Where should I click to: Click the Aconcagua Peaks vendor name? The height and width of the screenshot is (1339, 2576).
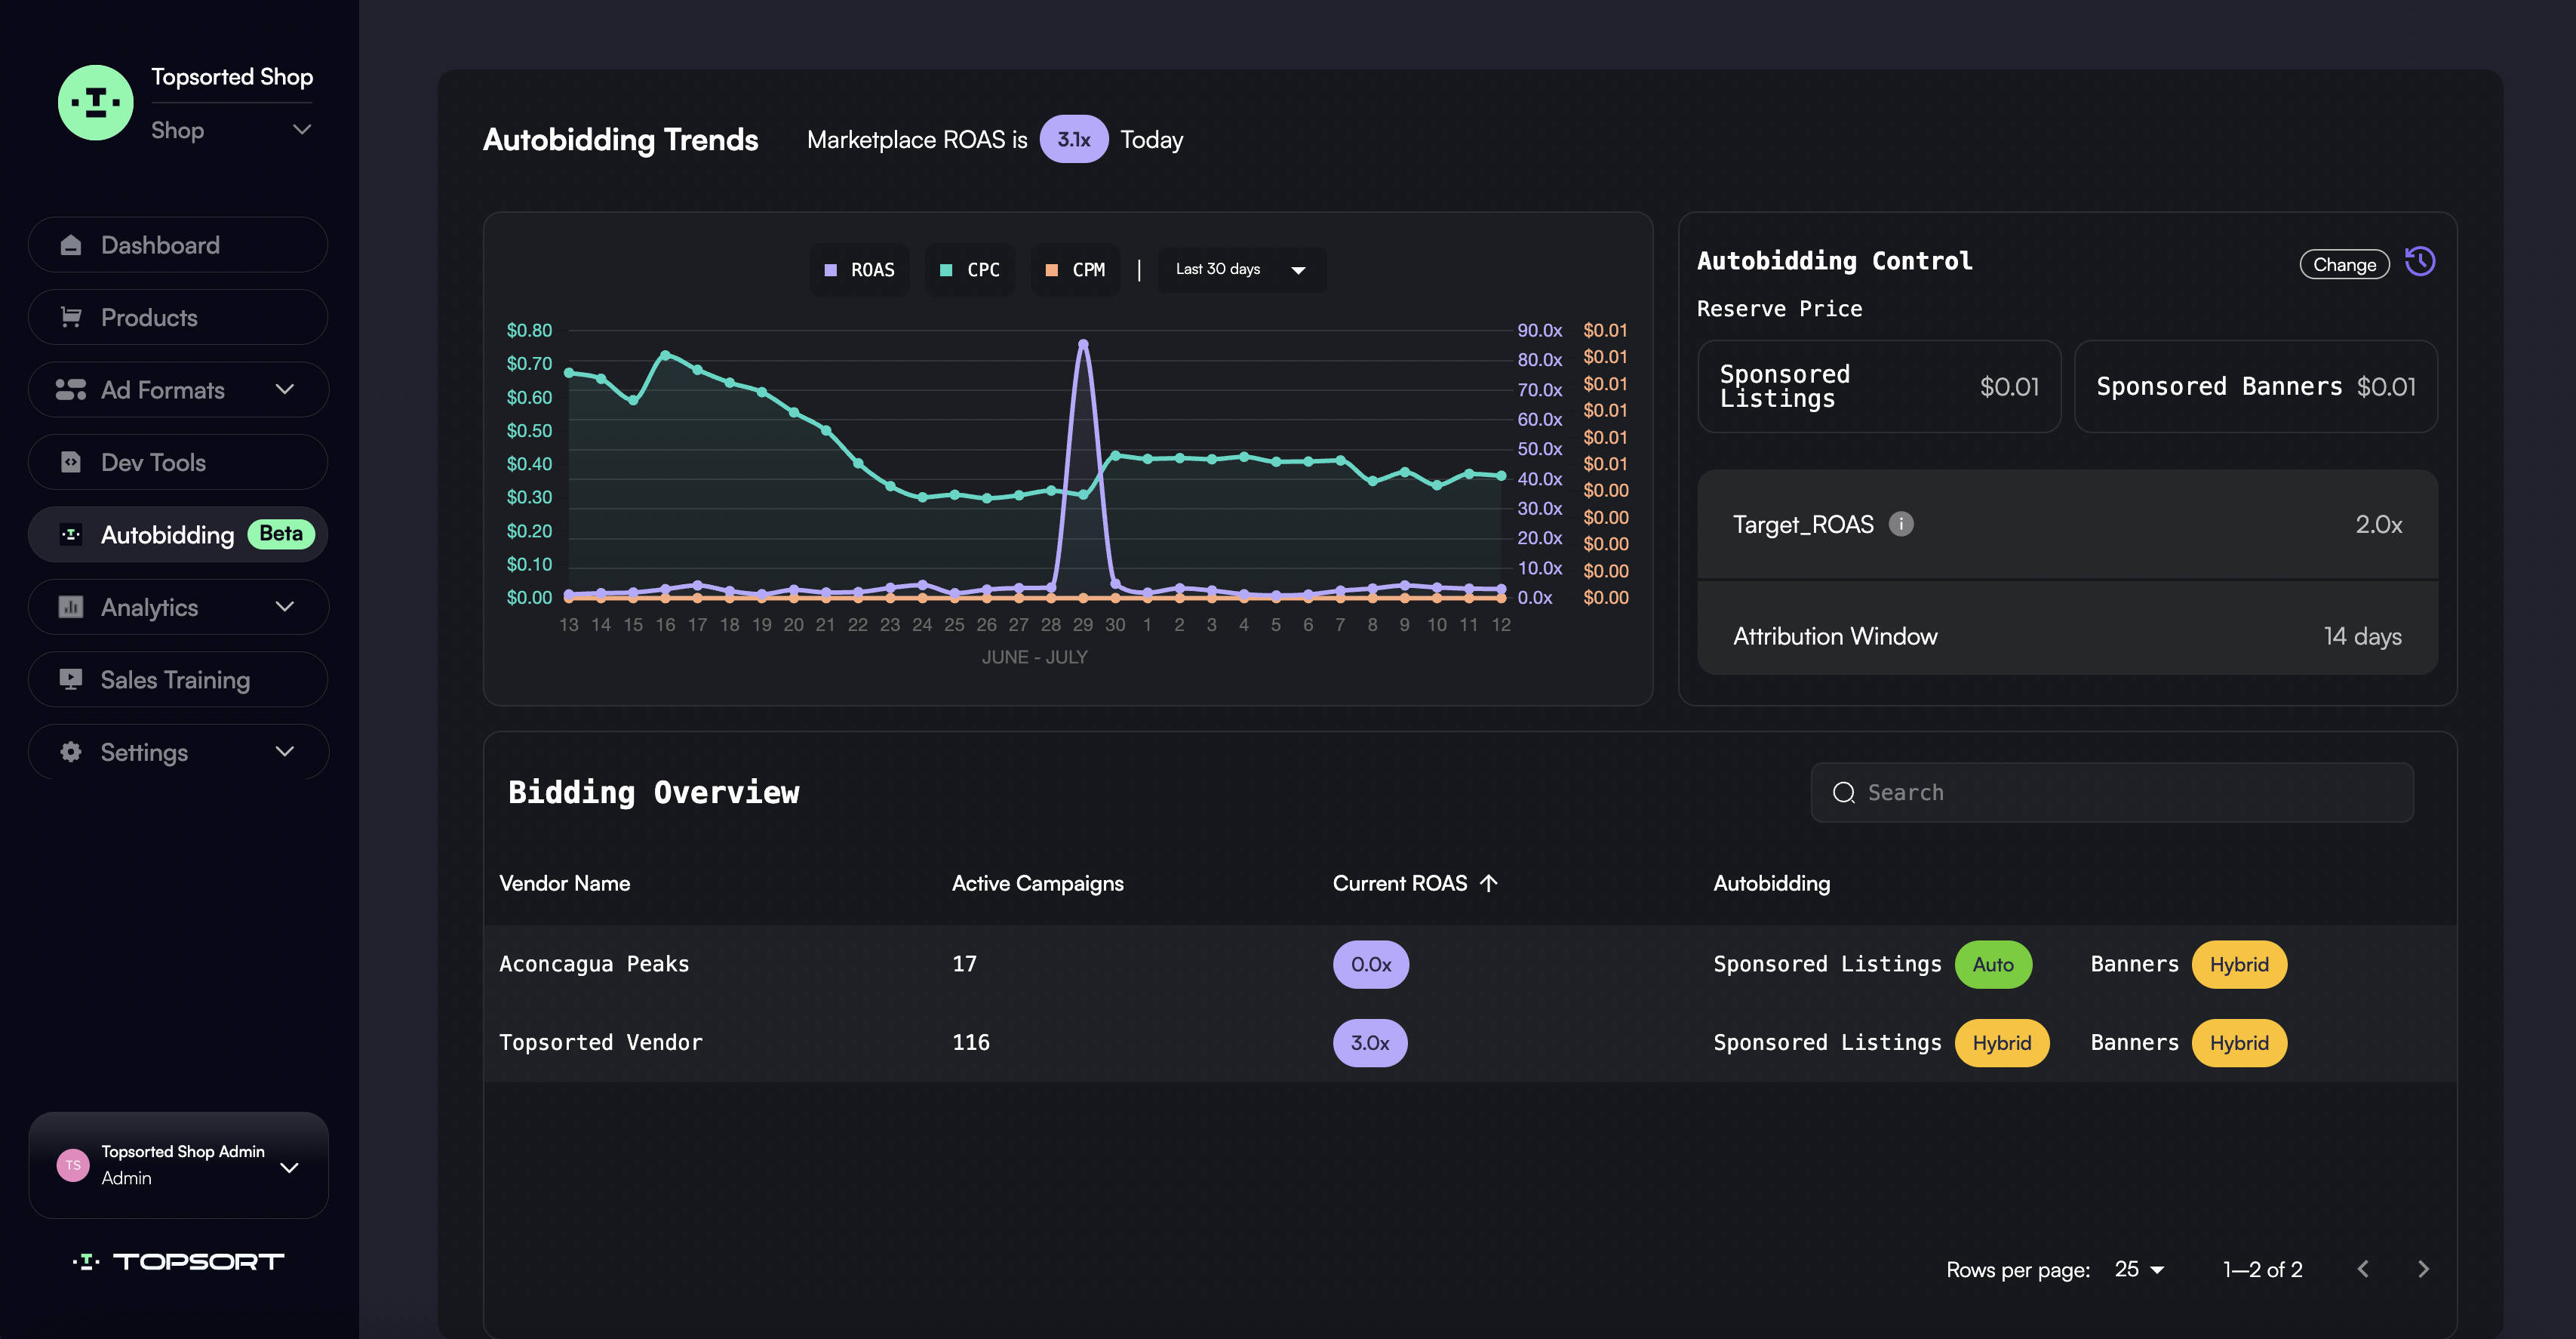(594, 964)
